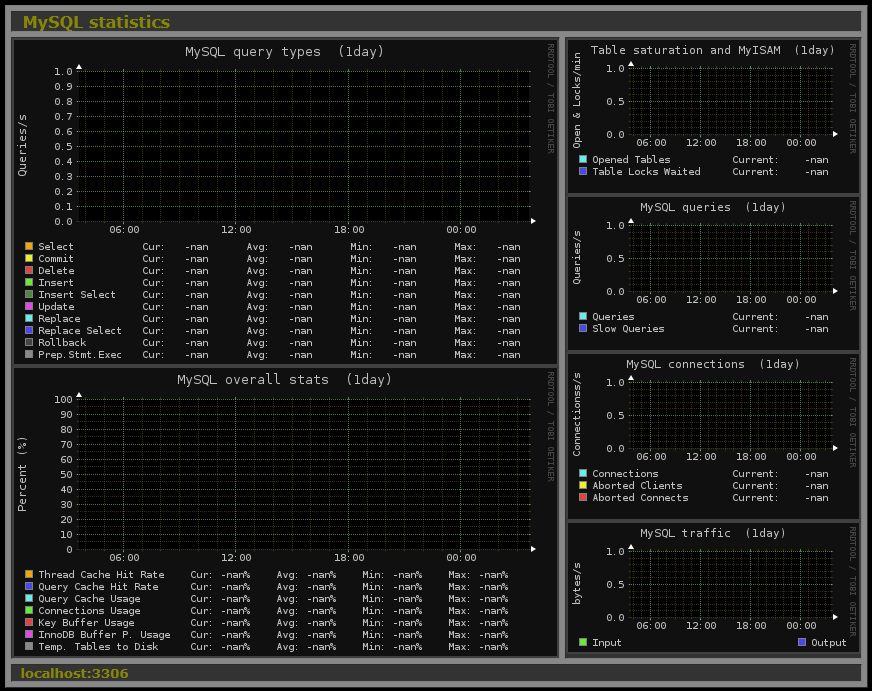Click the Aborted Clients yellow swatch
872x691 pixels.
[583, 485]
